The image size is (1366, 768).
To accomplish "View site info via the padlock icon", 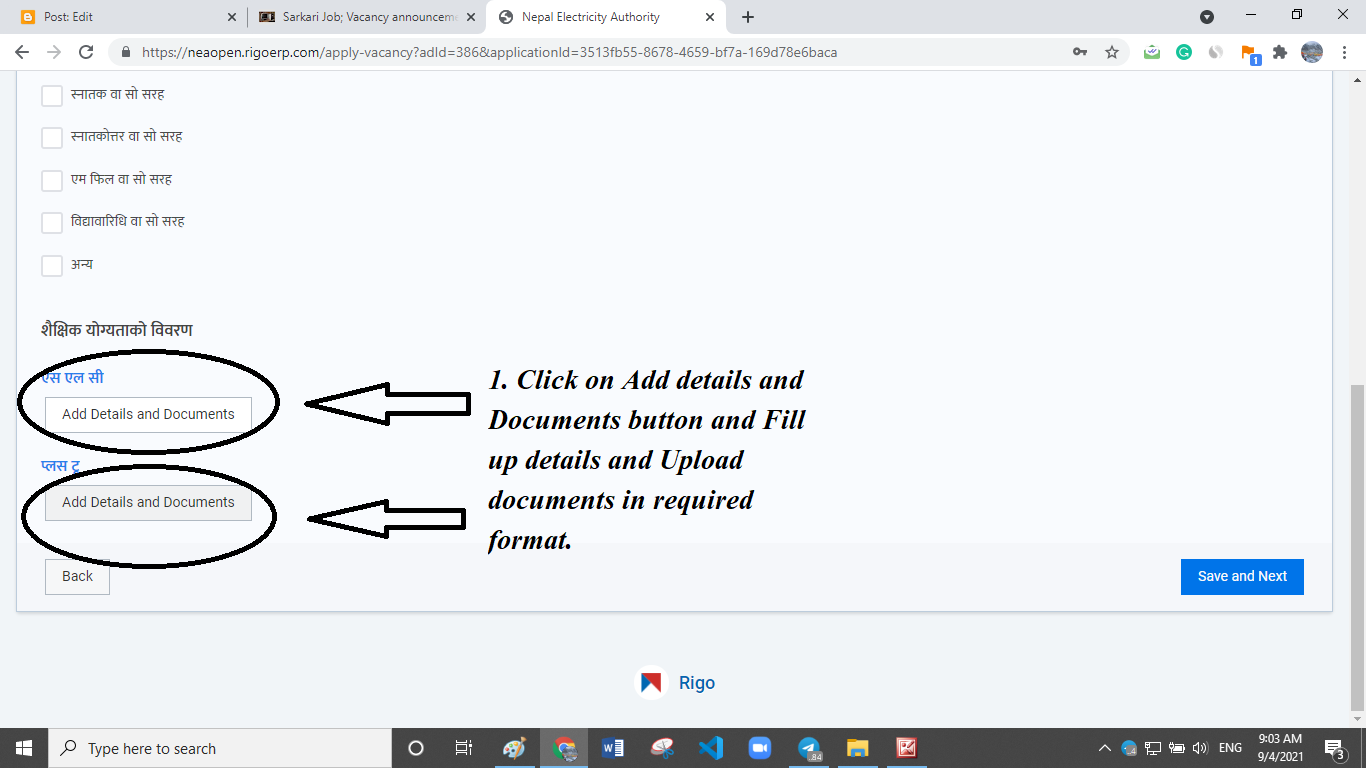I will click(126, 52).
